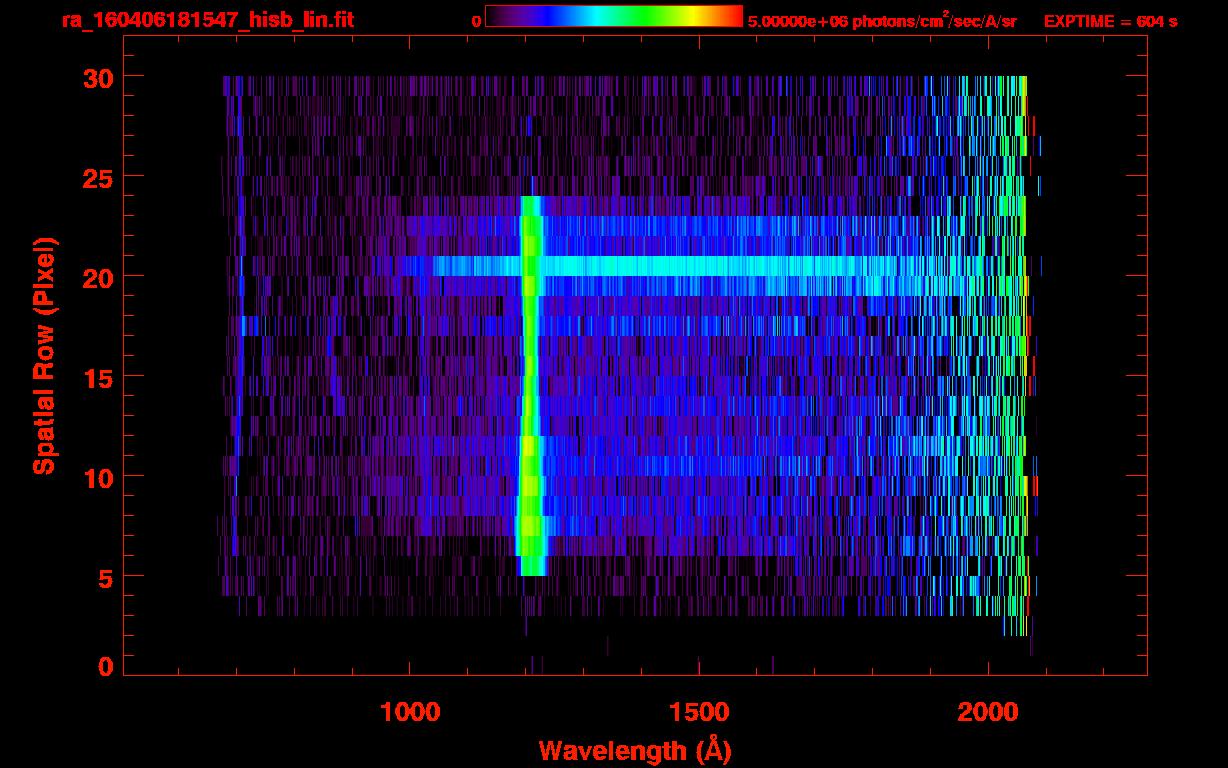Click the 1500 wavelength tick label
Viewport: 1228px width, 768px height.
pos(699,712)
